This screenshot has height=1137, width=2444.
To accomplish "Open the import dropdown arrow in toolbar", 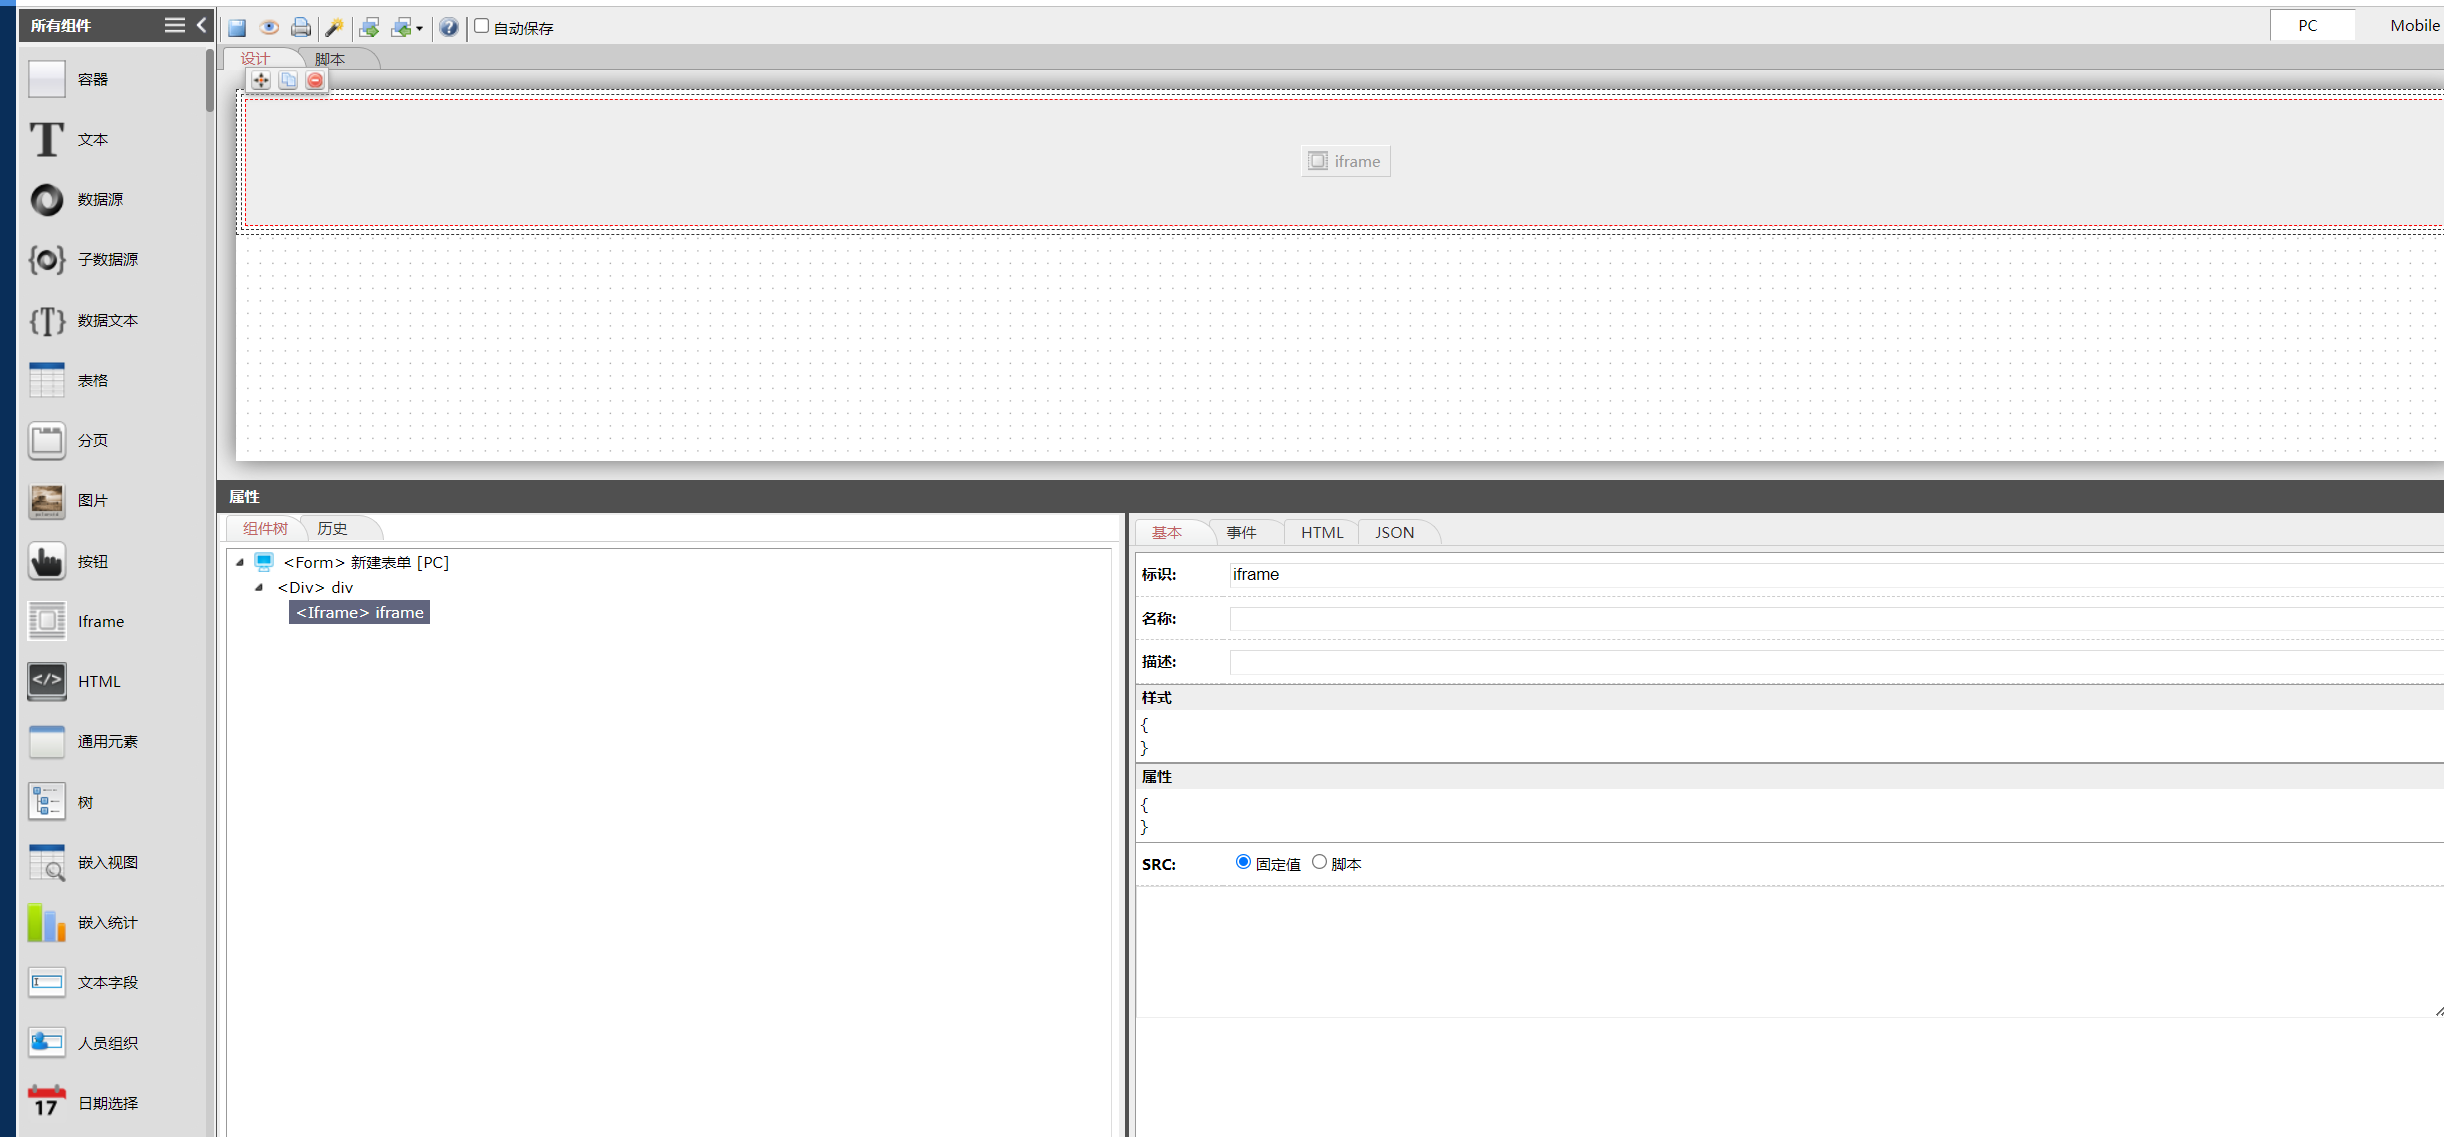I will [419, 28].
